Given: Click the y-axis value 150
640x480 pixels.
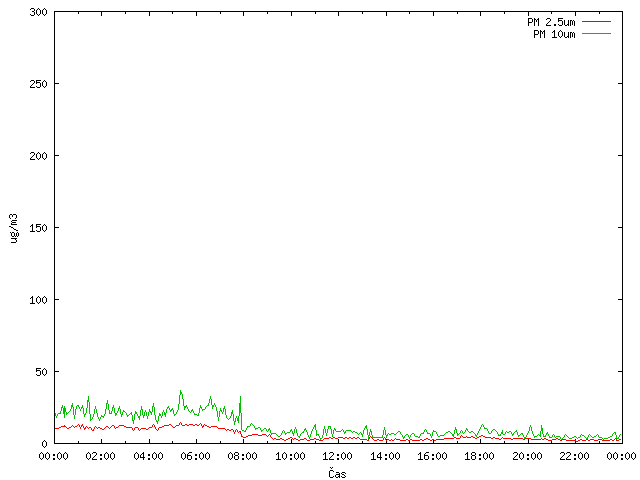Looking at the screenshot, I should click(x=38, y=228).
